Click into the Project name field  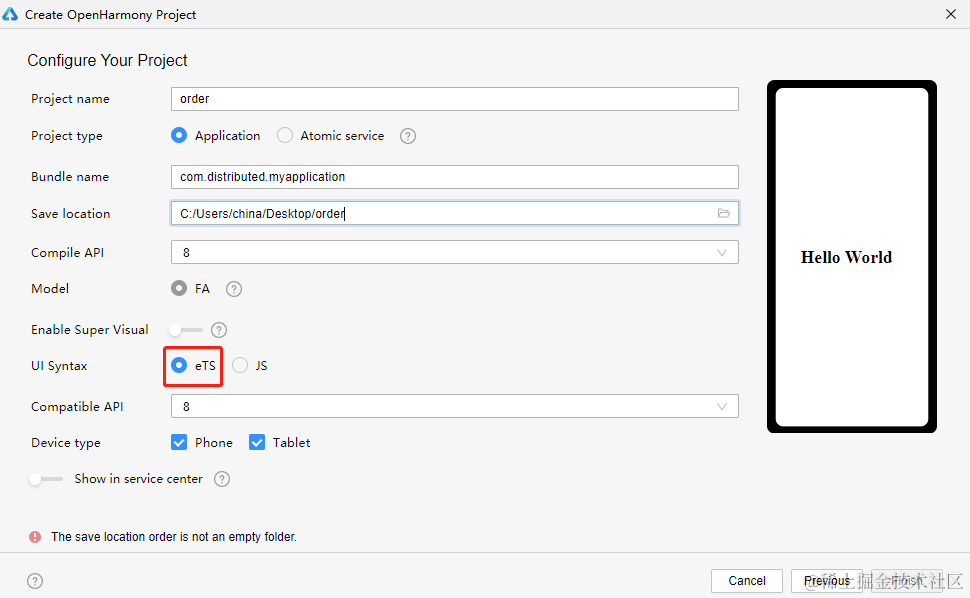pyautogui.click(x=454, y=99)
